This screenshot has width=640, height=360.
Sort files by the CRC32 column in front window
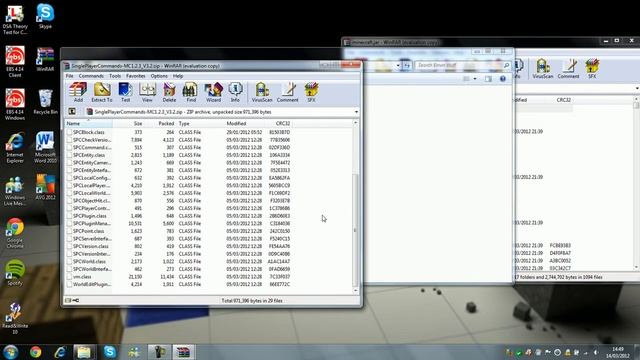coord(279,123)
